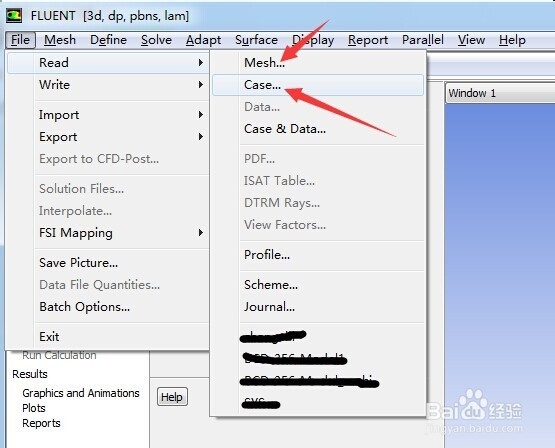Open the Define menu
This screenshot has width=555, height=448.
click(108, 40)
